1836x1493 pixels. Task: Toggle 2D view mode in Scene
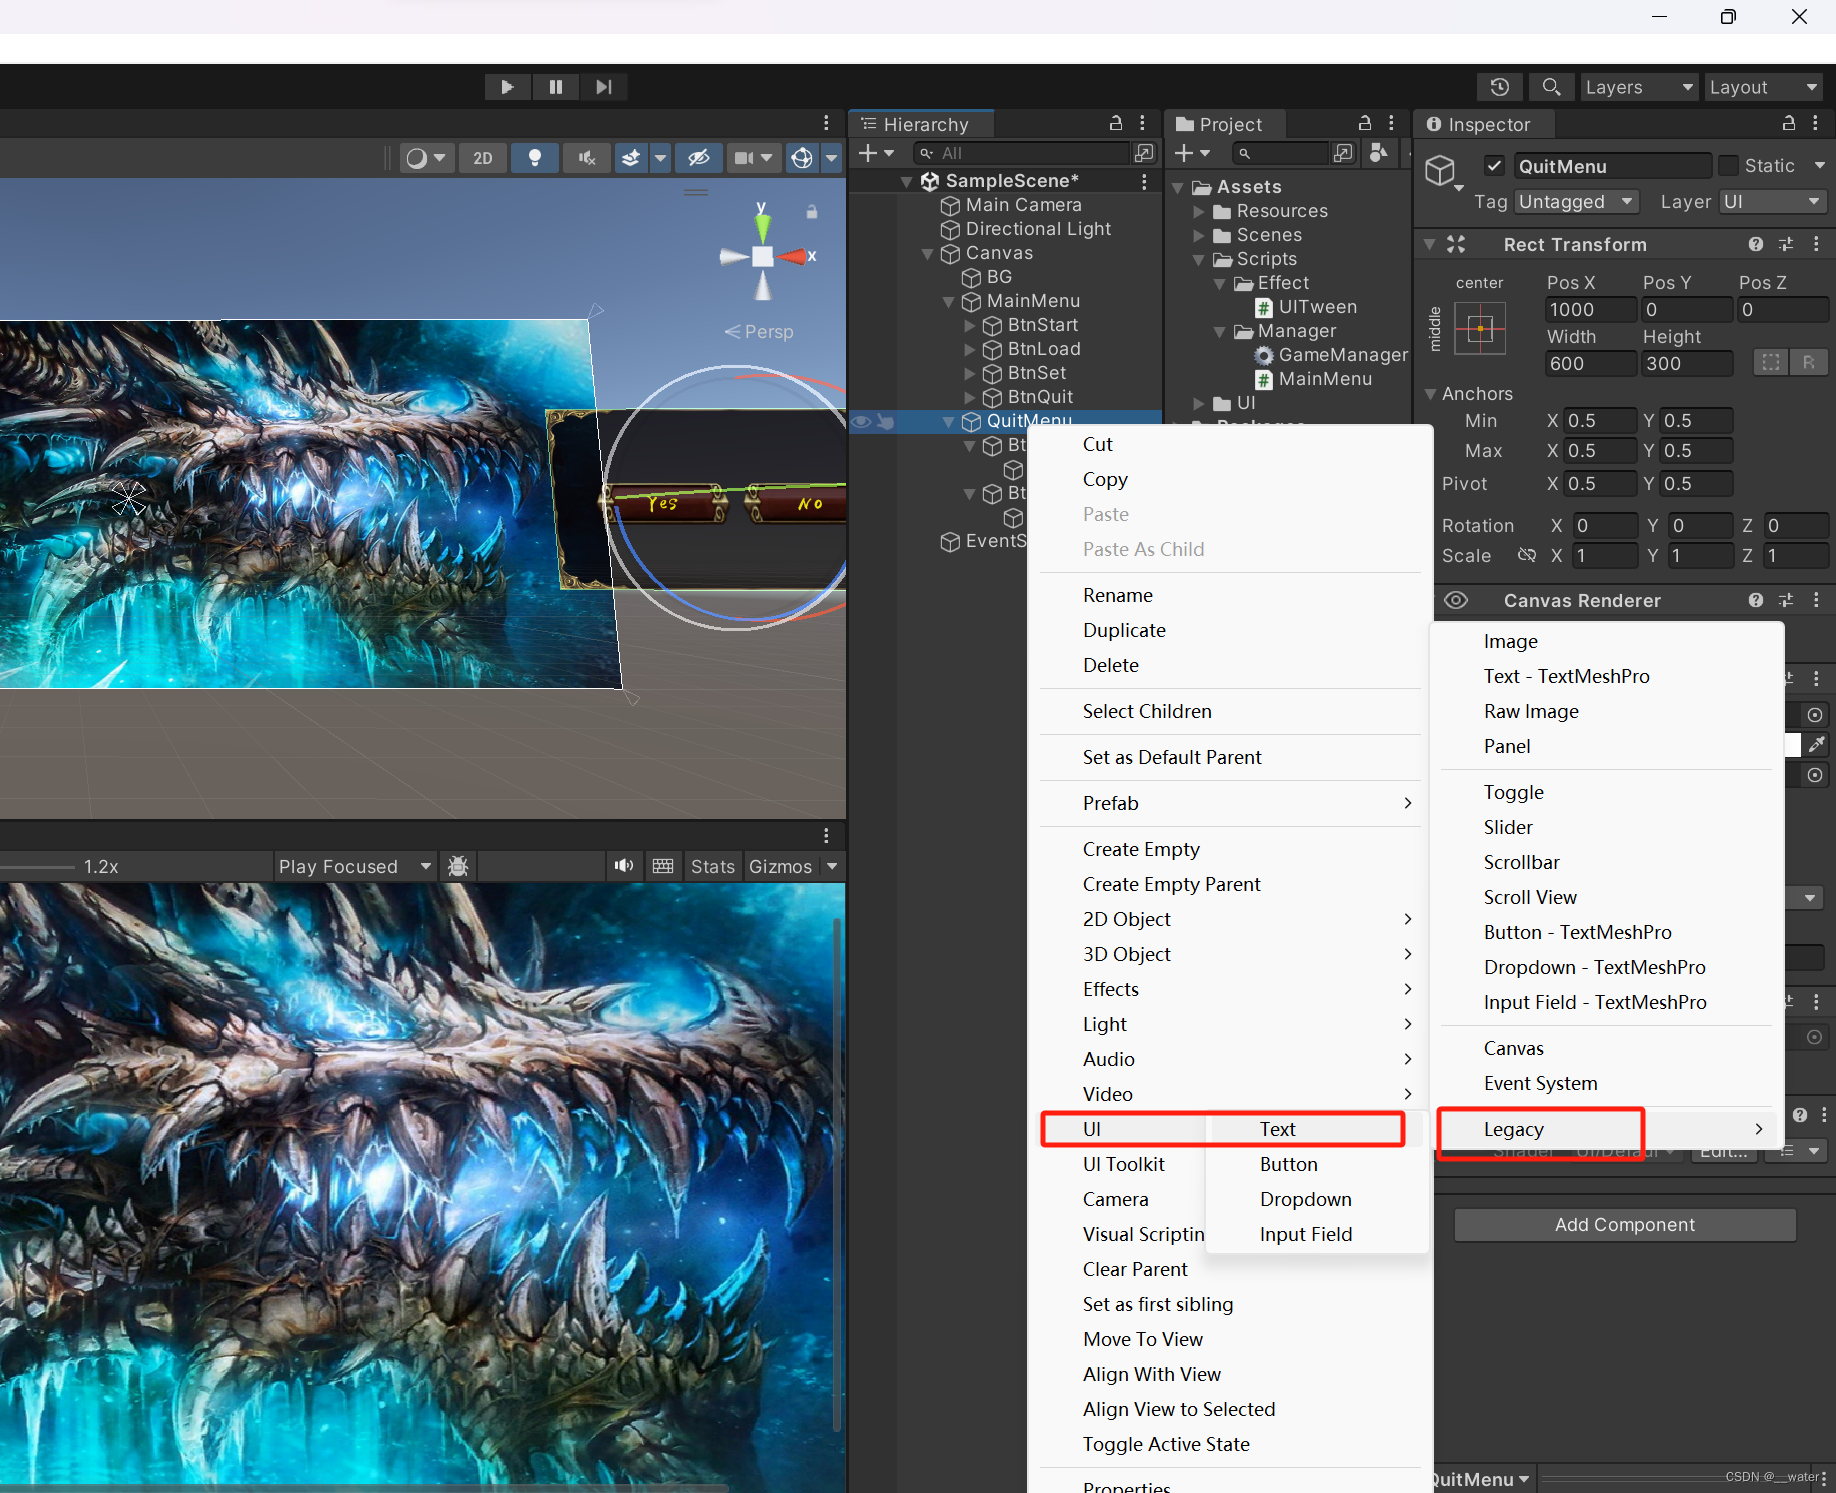483,158
